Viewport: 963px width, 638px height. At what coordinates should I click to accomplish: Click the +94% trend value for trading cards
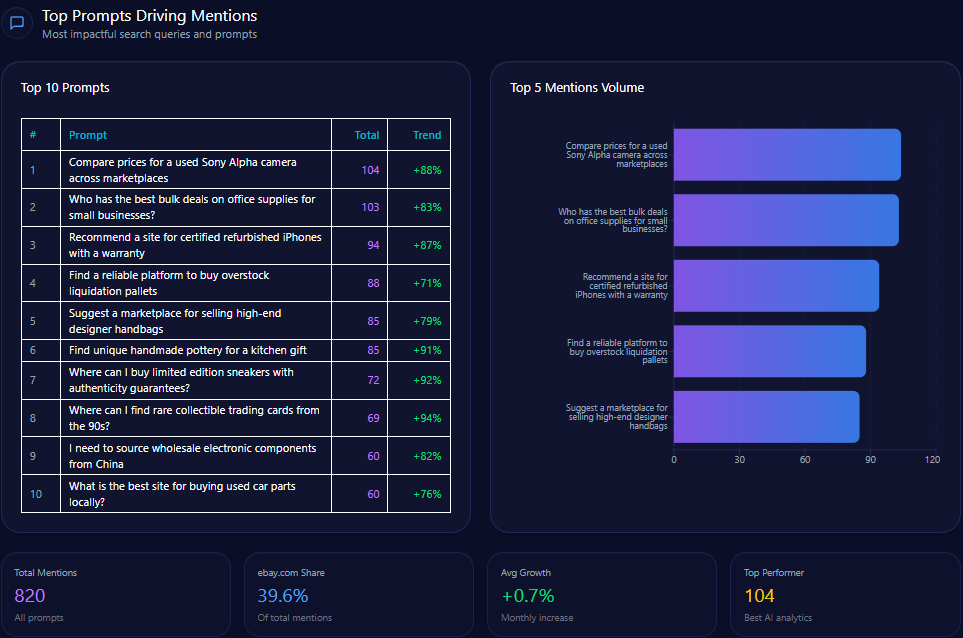click(427, 418)
